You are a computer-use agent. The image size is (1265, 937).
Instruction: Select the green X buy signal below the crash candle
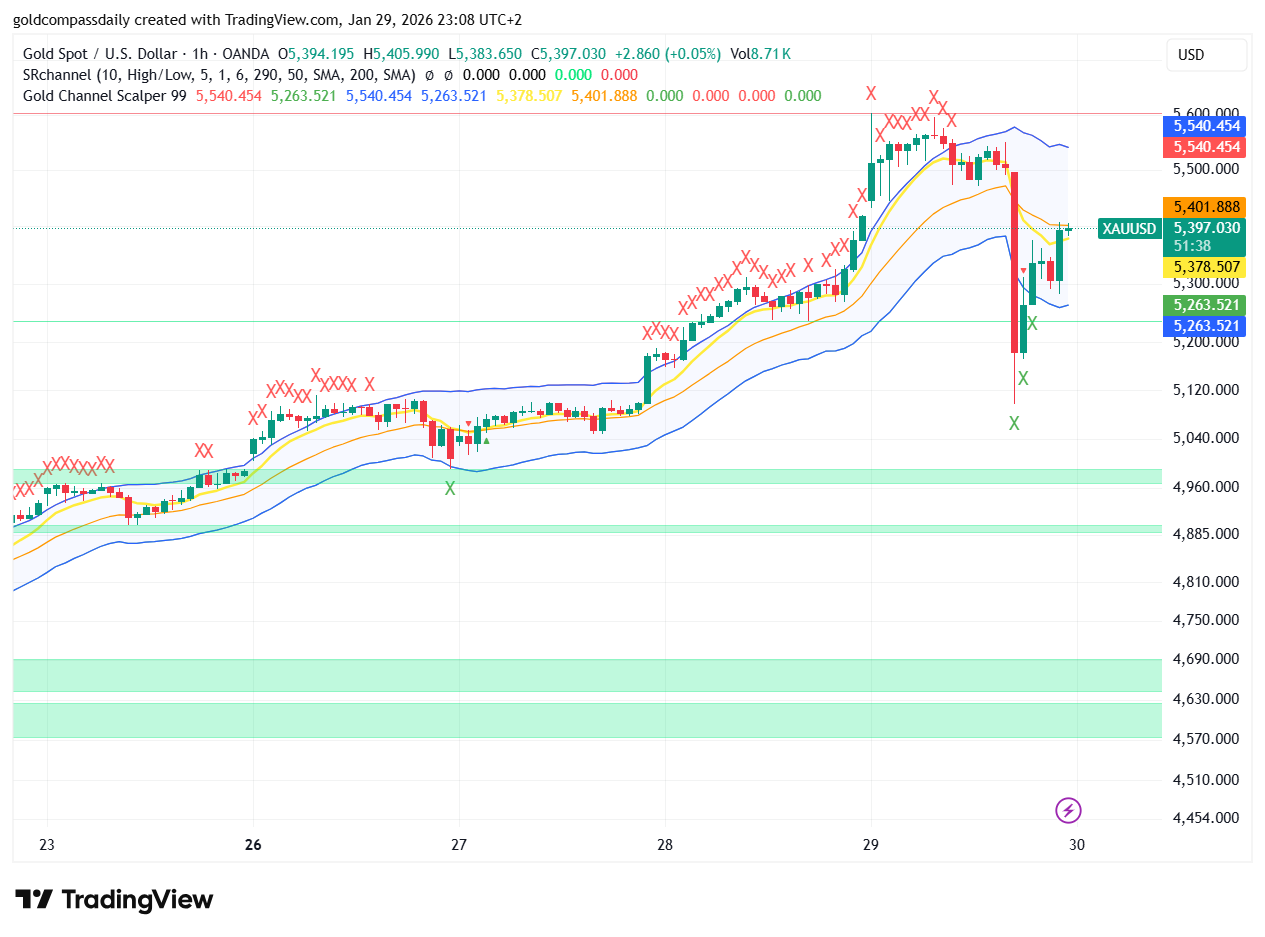(1014, 423)
